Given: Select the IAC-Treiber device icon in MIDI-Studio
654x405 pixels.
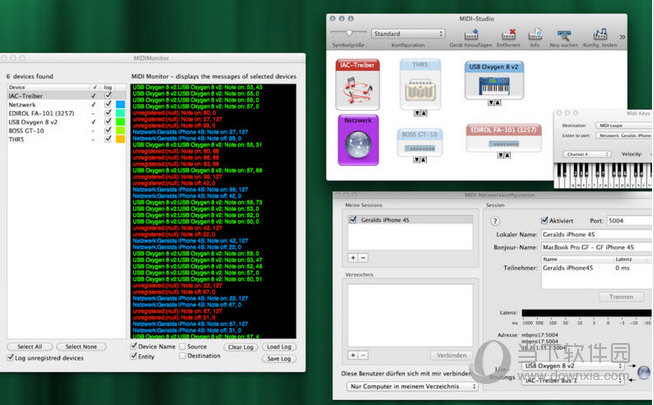Looking at the screenshot, I should tap(357, 84).
